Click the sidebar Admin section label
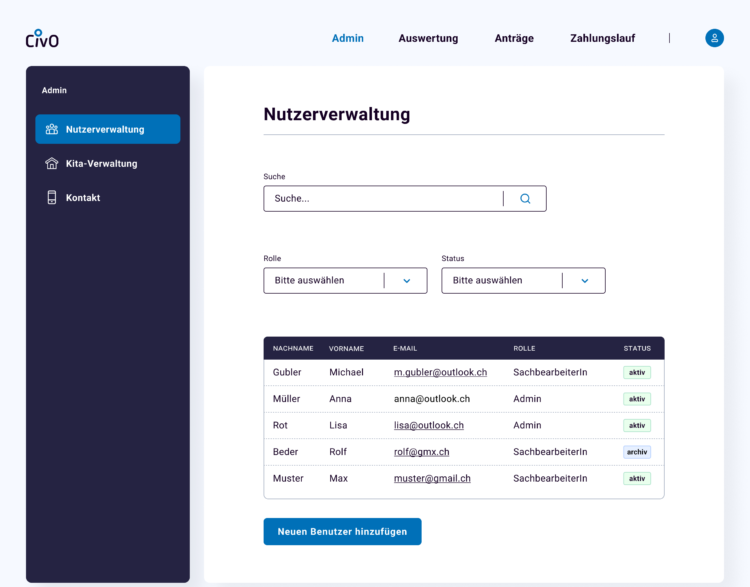 point(54,90)
